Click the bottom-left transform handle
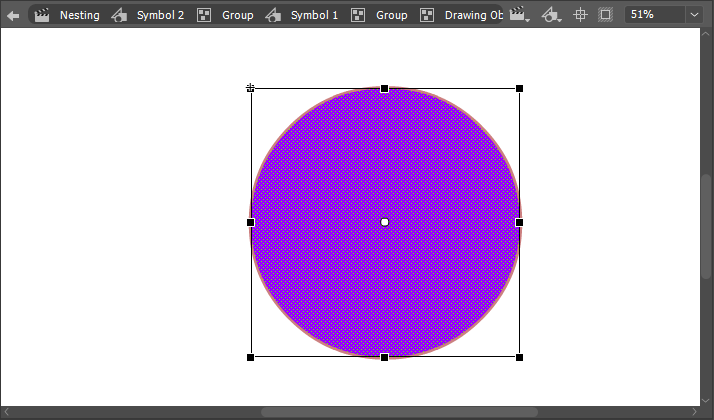The width and height of the screenshot is (714, 420). [250, 358]
